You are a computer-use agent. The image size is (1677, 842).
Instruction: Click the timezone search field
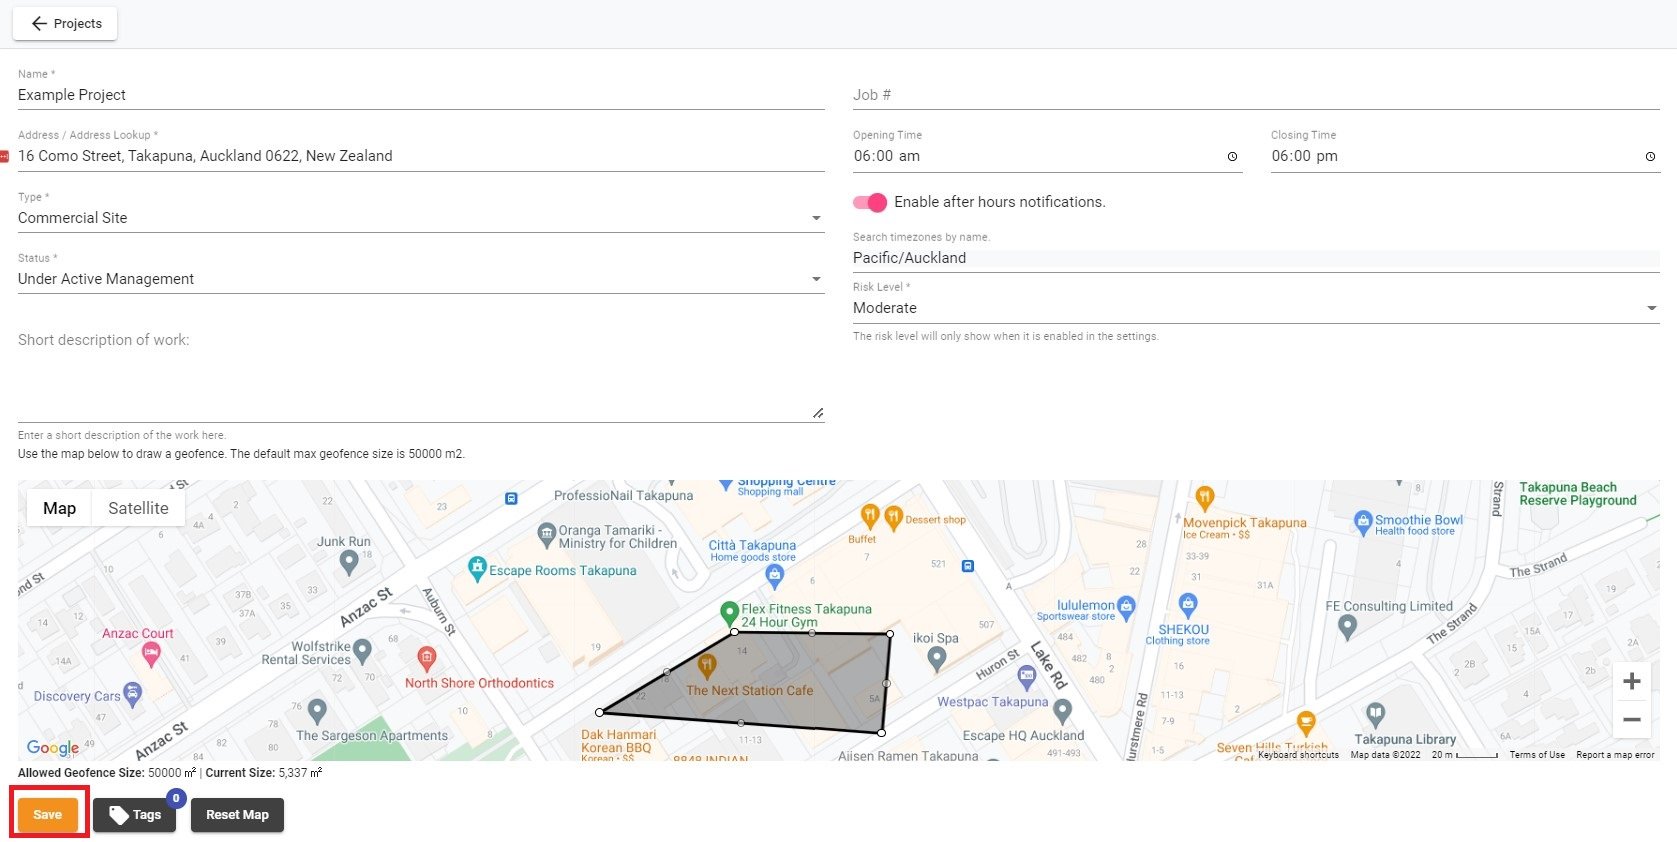pos(1256,258)
